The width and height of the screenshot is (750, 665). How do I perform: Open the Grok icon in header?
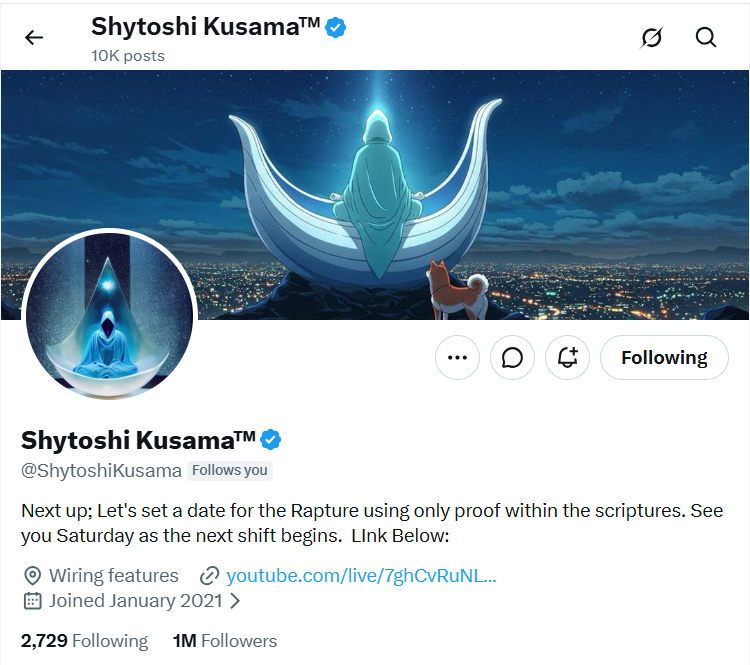click(652, 38)
